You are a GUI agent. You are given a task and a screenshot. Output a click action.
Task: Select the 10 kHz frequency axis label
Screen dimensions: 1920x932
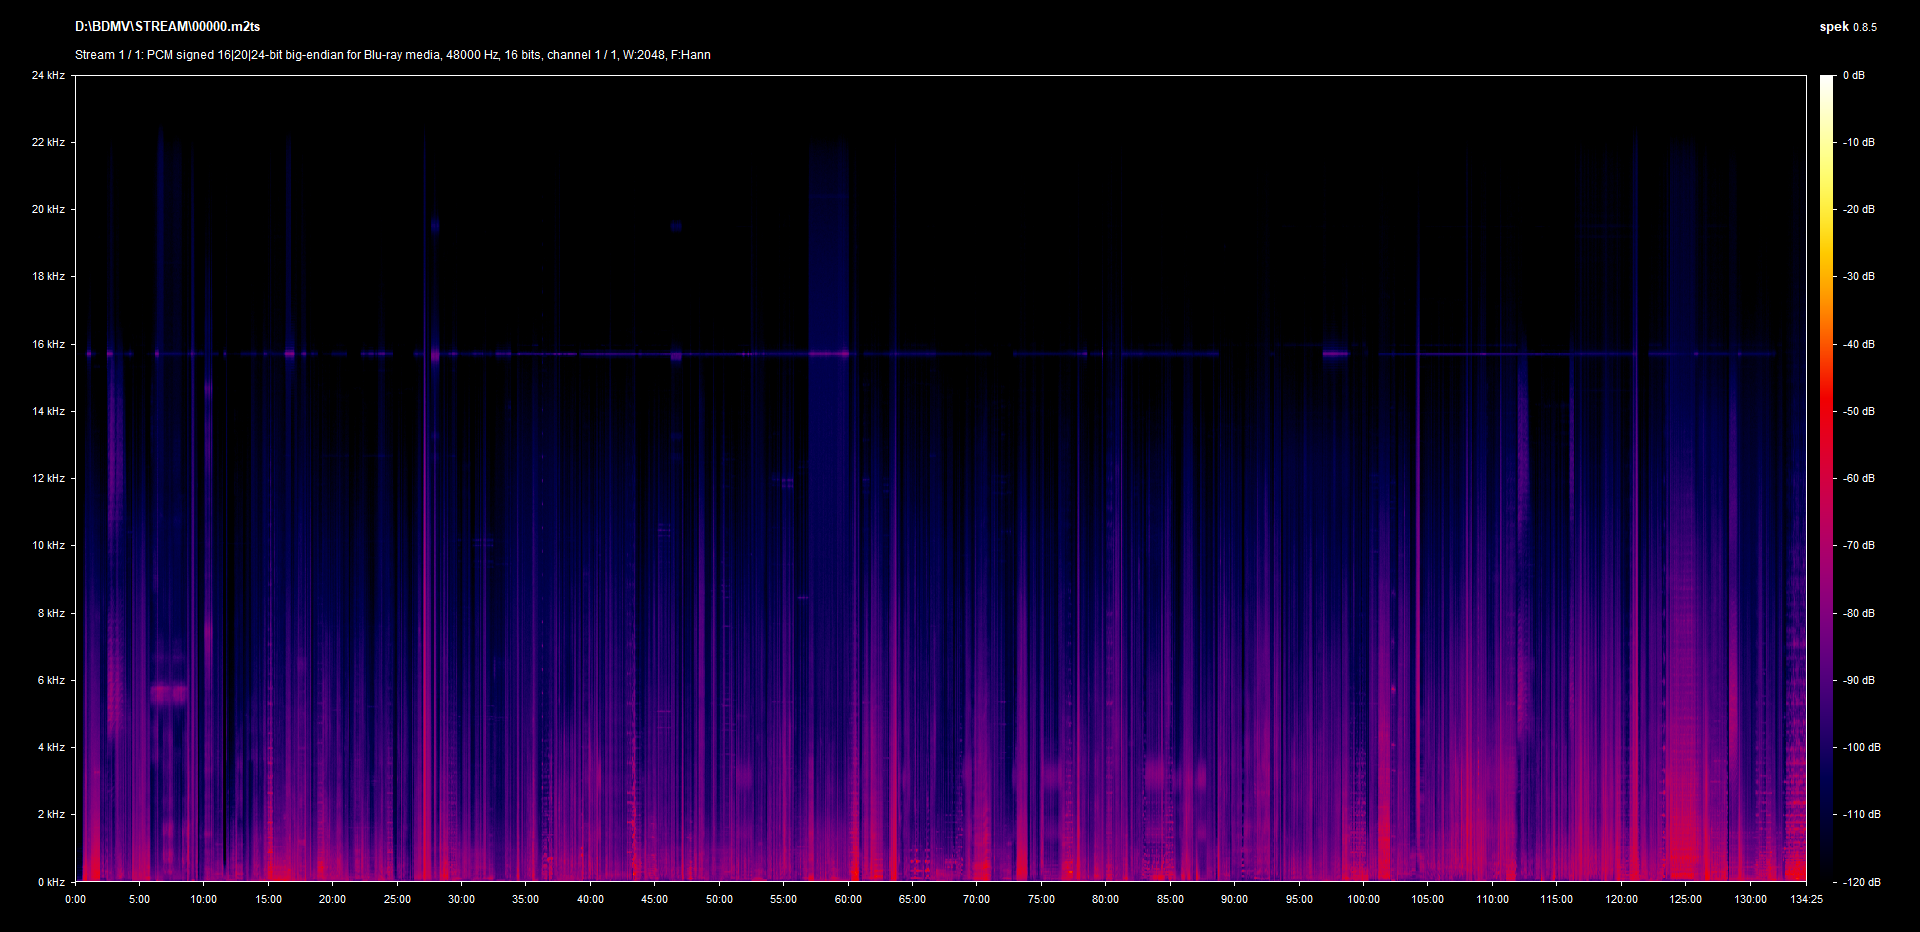48,546
